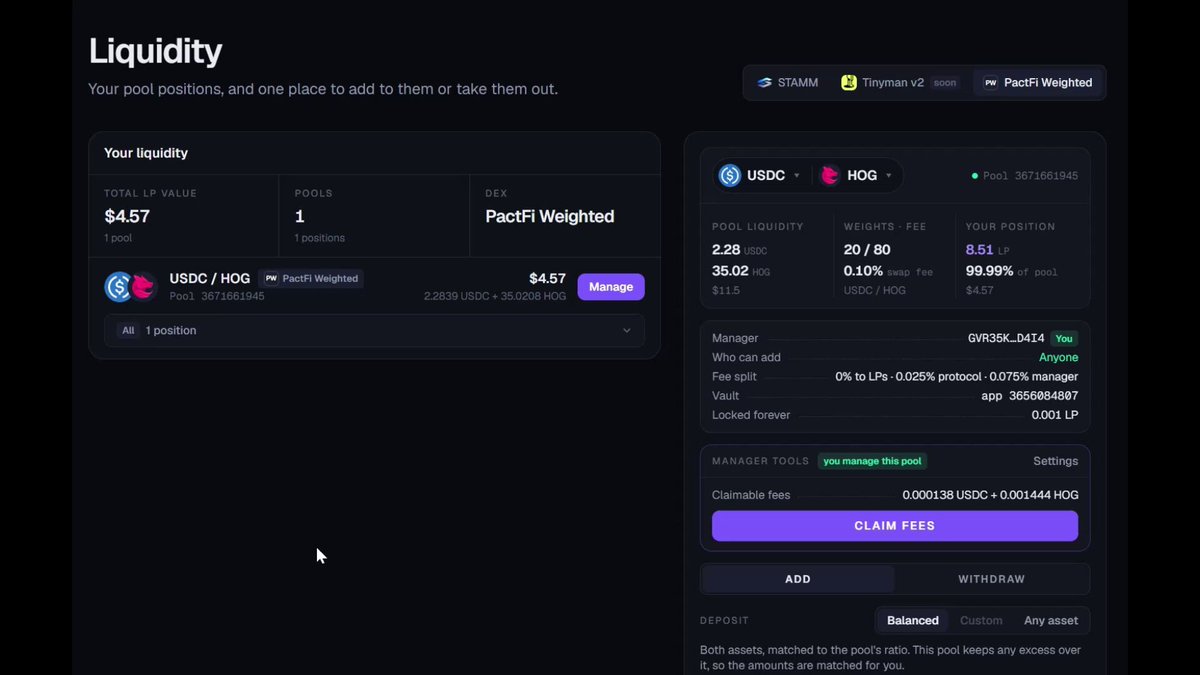Click Manage for the USDC / HOG pool
The height and width of the screenshot is (675, 1200).
611,287
